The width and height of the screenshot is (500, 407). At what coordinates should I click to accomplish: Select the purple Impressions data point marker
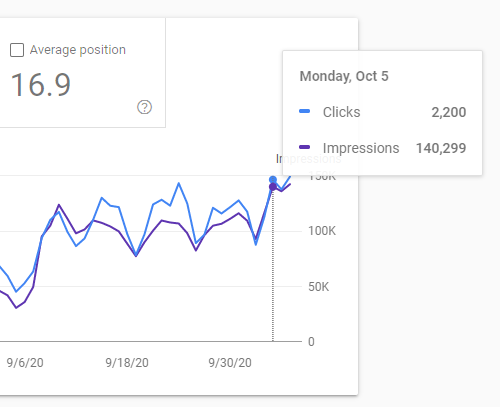pyautogui.click(x=273, y=187)
